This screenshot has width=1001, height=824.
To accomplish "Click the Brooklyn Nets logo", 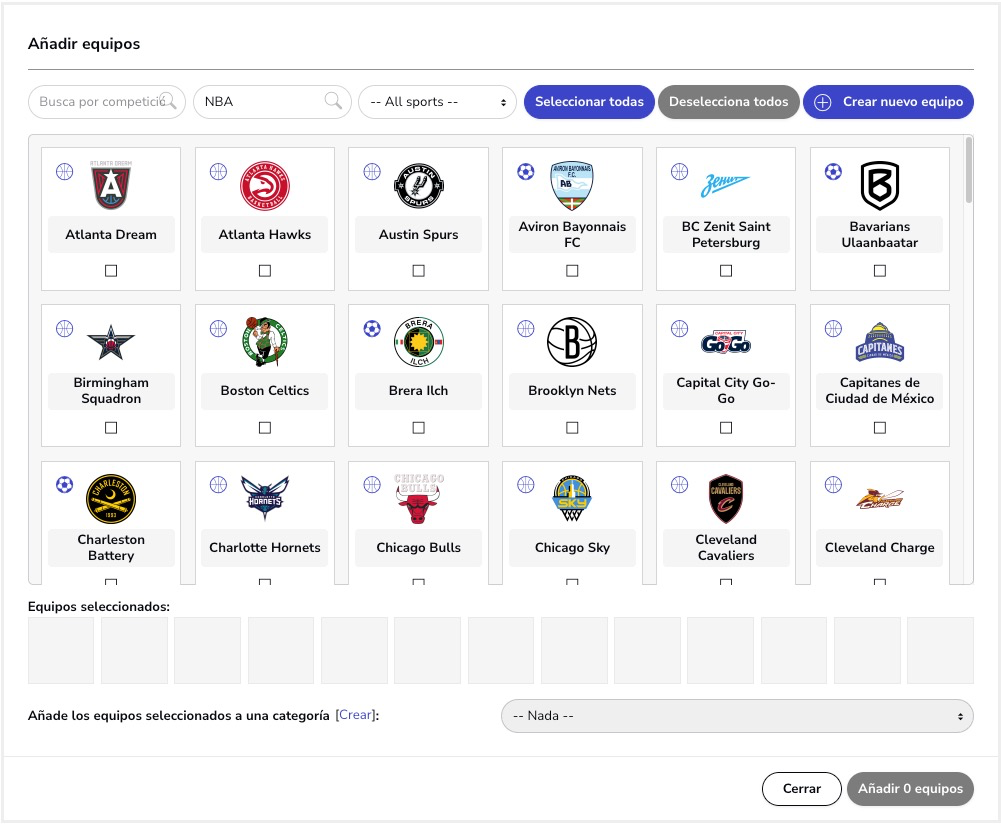I will click(x=572, y=342).
